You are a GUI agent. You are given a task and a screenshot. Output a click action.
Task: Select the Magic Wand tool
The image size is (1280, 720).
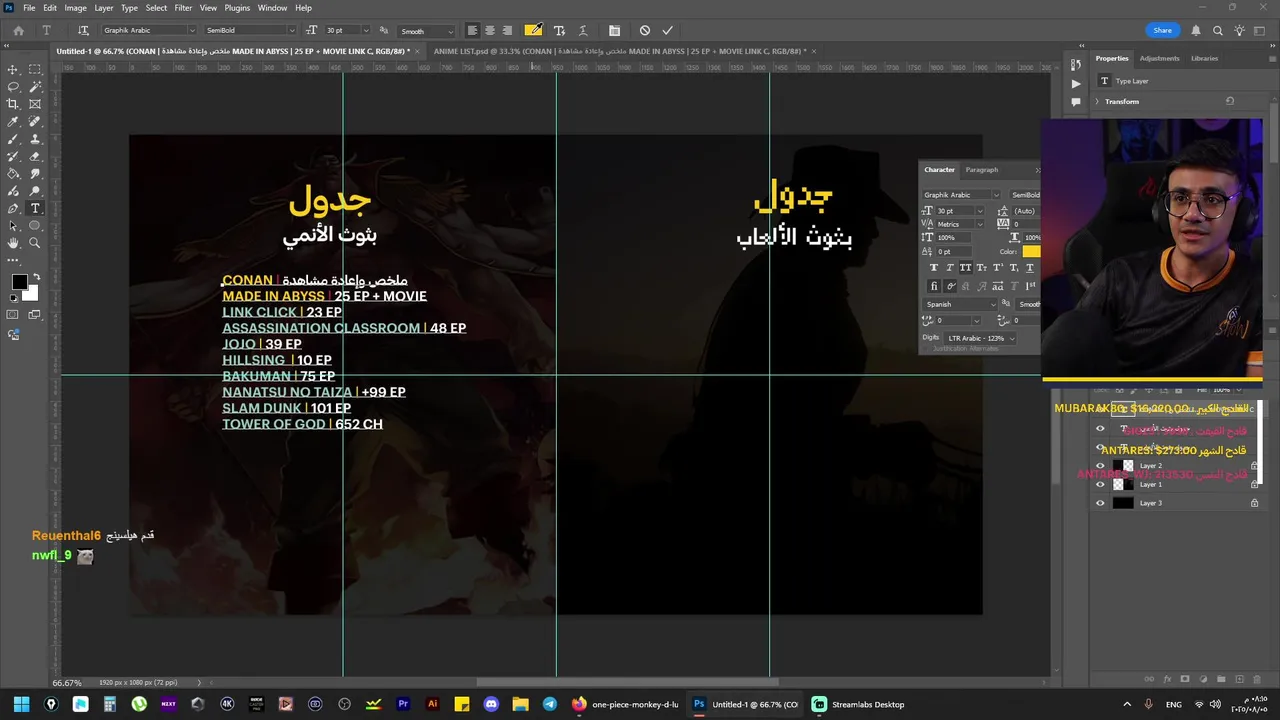point(35,87)
